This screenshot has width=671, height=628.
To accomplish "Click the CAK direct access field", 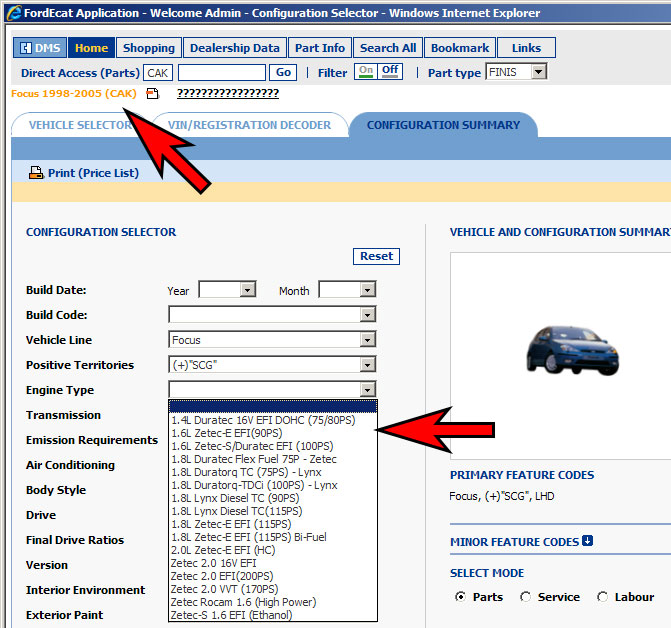I will pos(158,73).
